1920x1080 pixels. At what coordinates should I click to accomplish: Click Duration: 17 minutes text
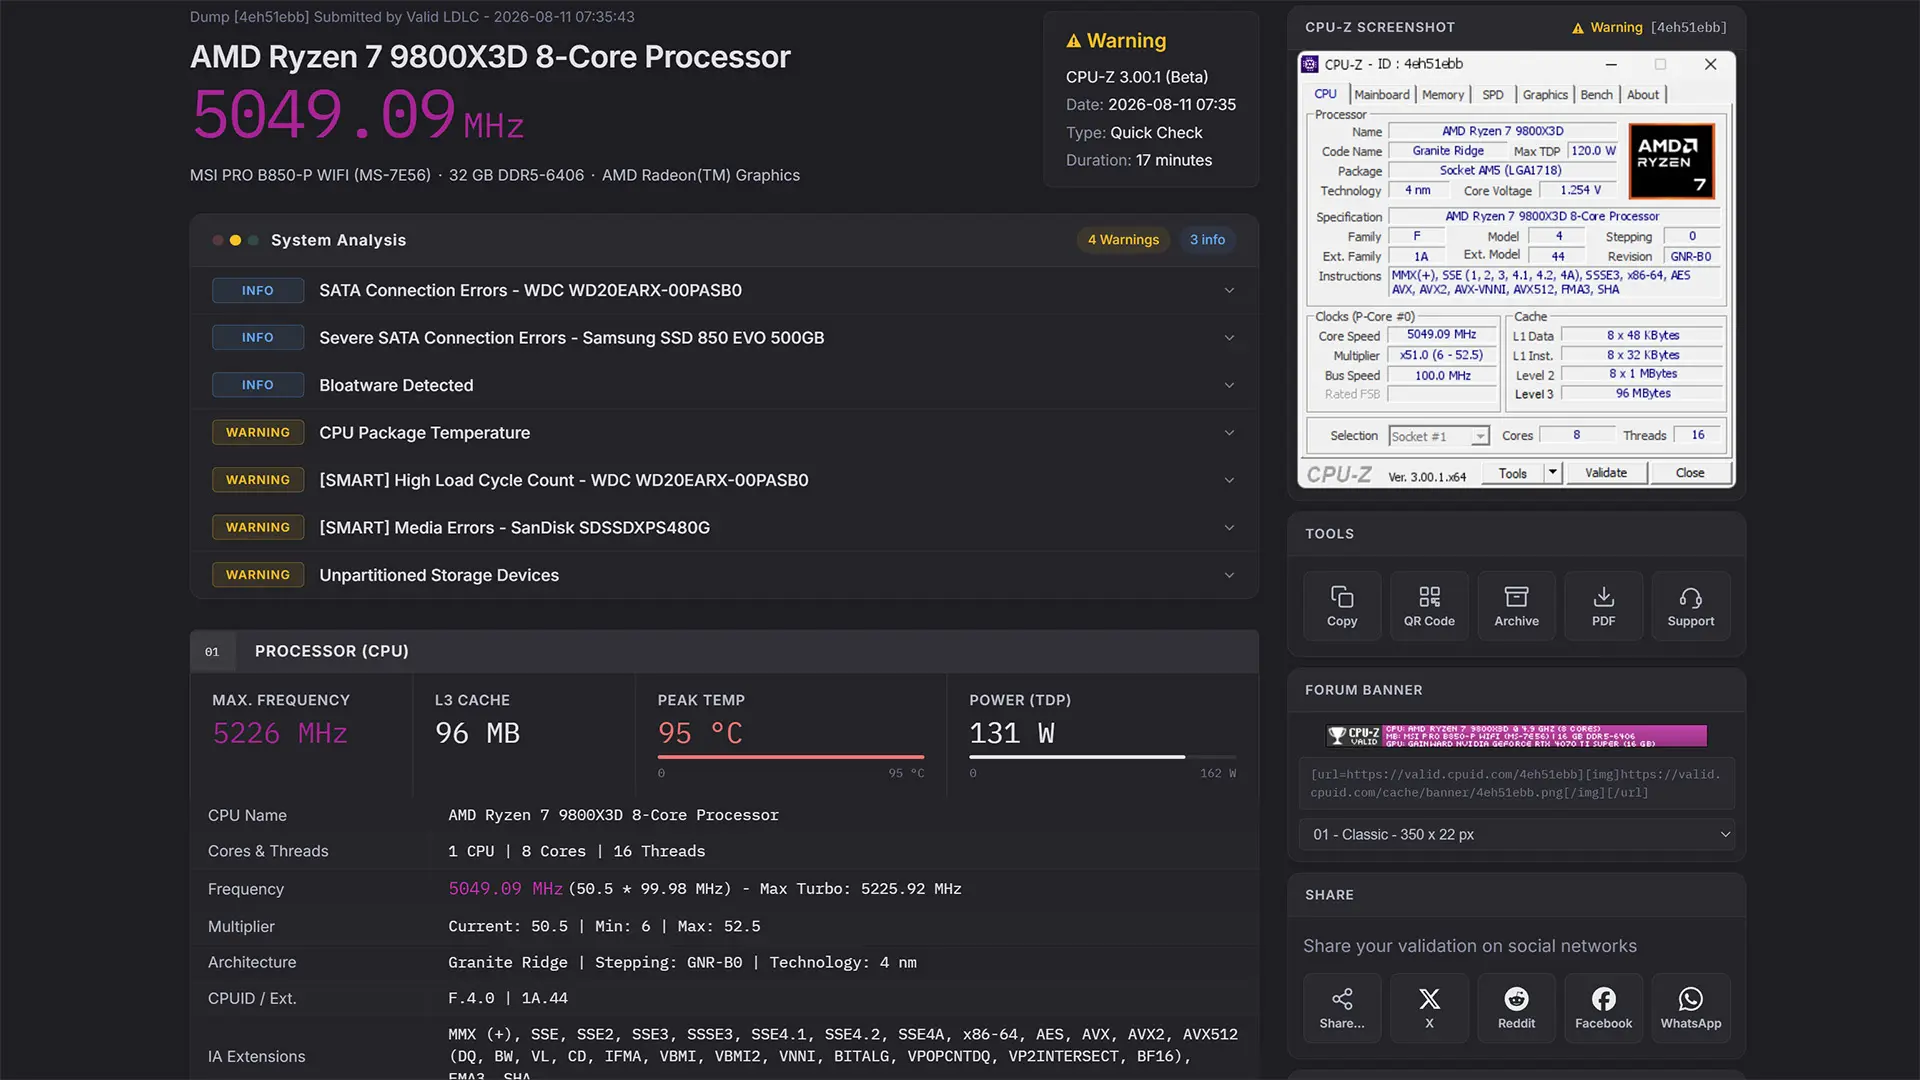tap(1138, 160)
